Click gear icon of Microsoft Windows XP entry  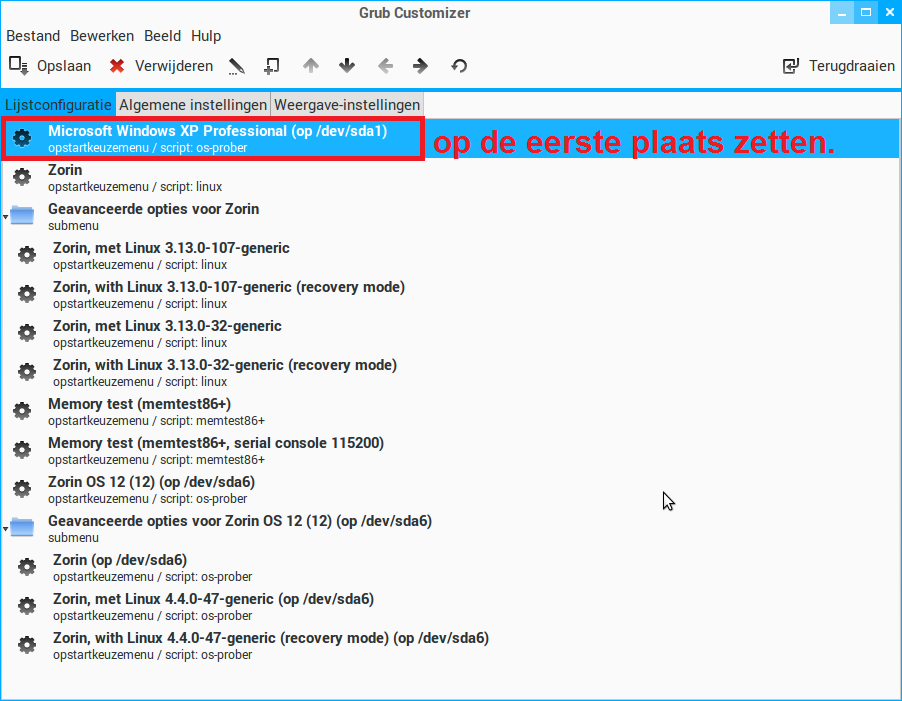pyautogui.click(x=22, y=138)
